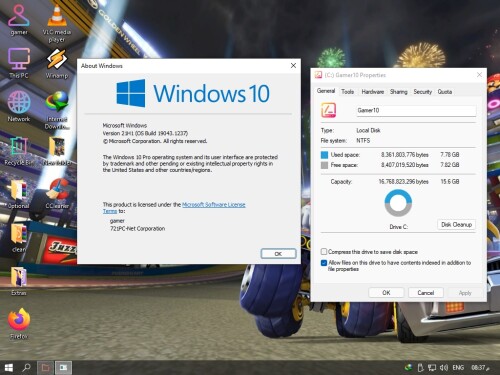500x375 pixels.
Task: Select the Recycle Bin desktop icon
Action: point(19,150)
